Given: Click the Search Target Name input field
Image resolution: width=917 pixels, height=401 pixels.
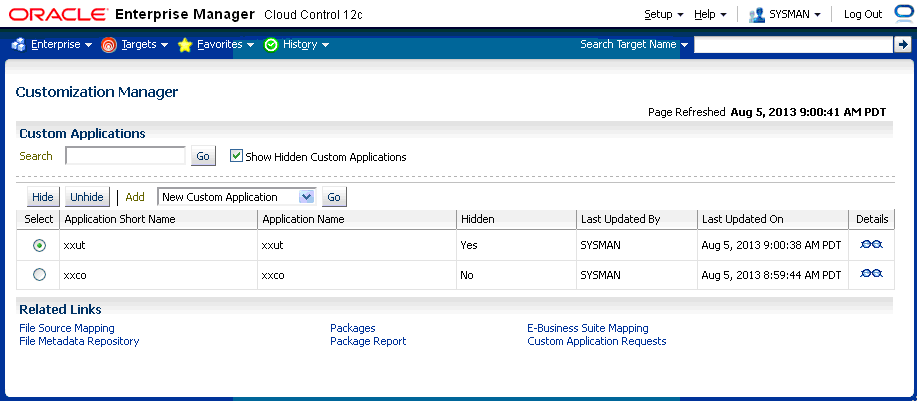Looking at the screenshot, I should tap(794, 44).
